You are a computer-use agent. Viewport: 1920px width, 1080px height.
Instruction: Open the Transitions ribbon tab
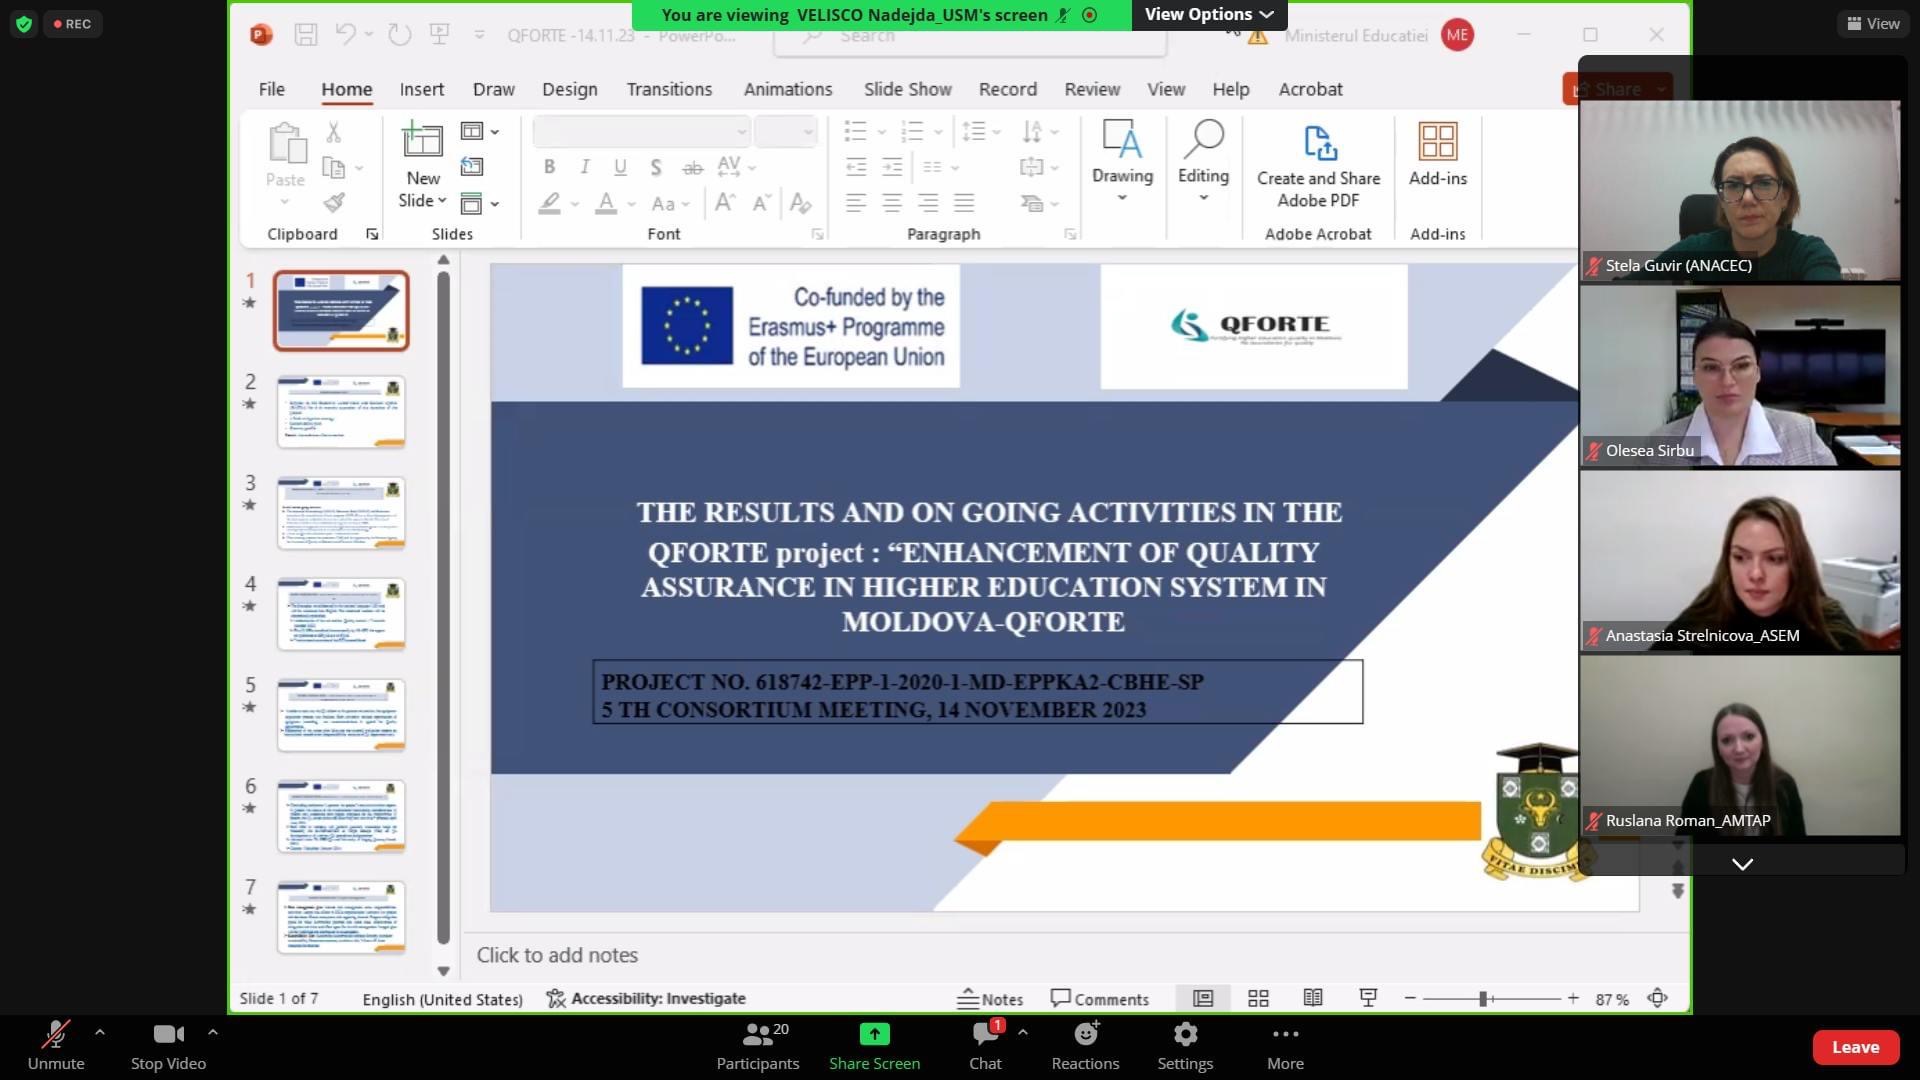click(669, 89)
